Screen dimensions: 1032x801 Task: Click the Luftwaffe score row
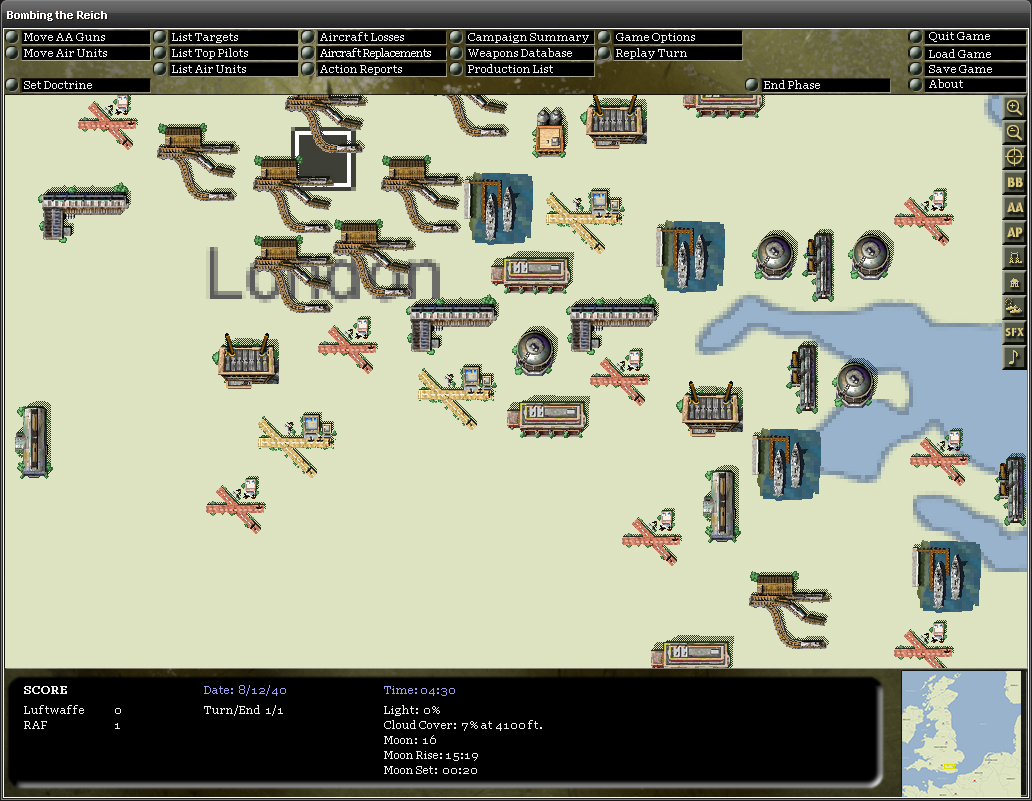[72, 710]
